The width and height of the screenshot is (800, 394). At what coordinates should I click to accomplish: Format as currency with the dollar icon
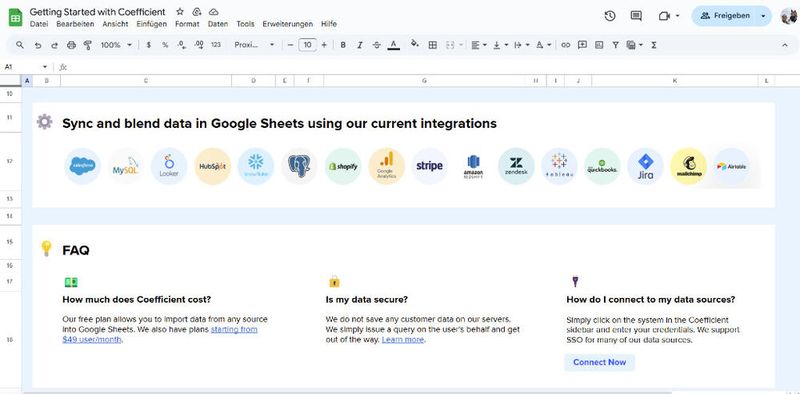pyautogui.click(x=148, y=45)
